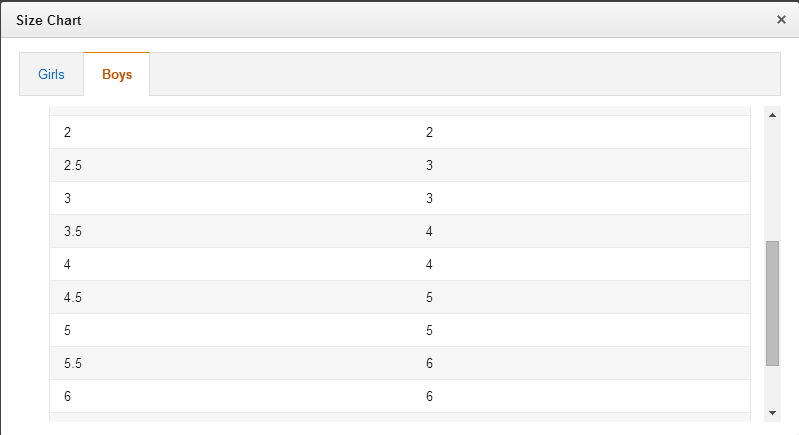This screenshot has height=435, width=799.
Task: Click the value 3 beside size 2.5
Action: (430, 166)
